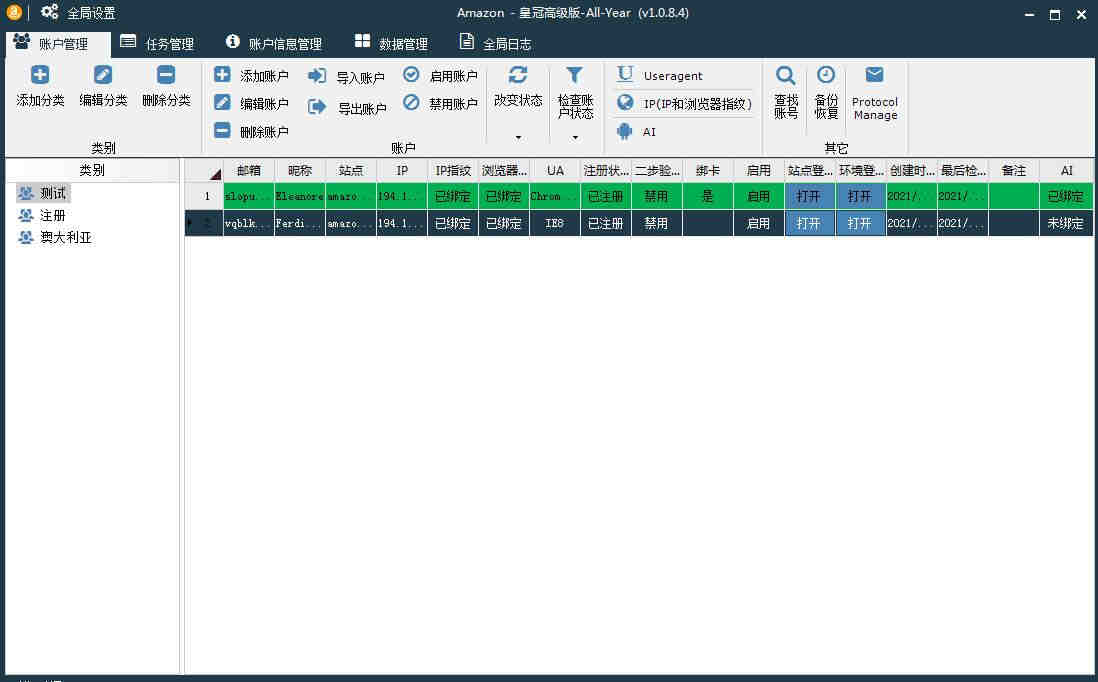
Task: Click the UA column header
Action: 555,170
